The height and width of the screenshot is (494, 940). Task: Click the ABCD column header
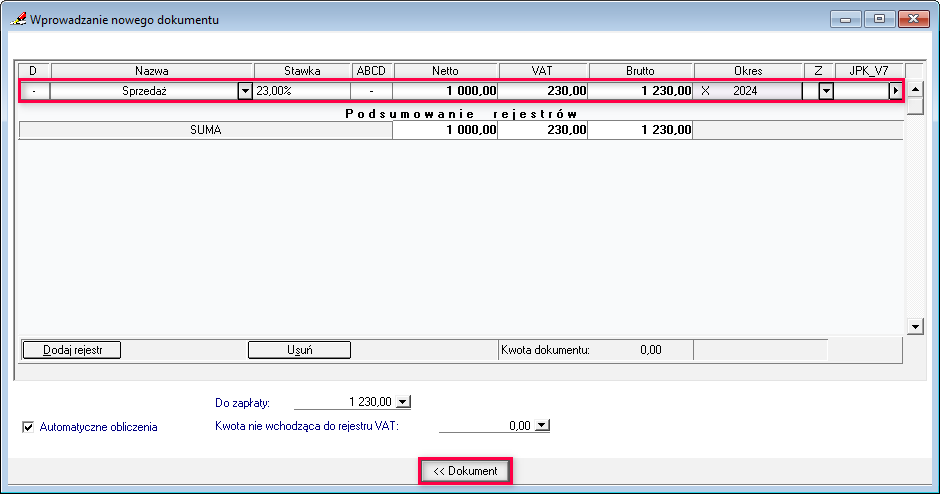(x=372, y=71)
